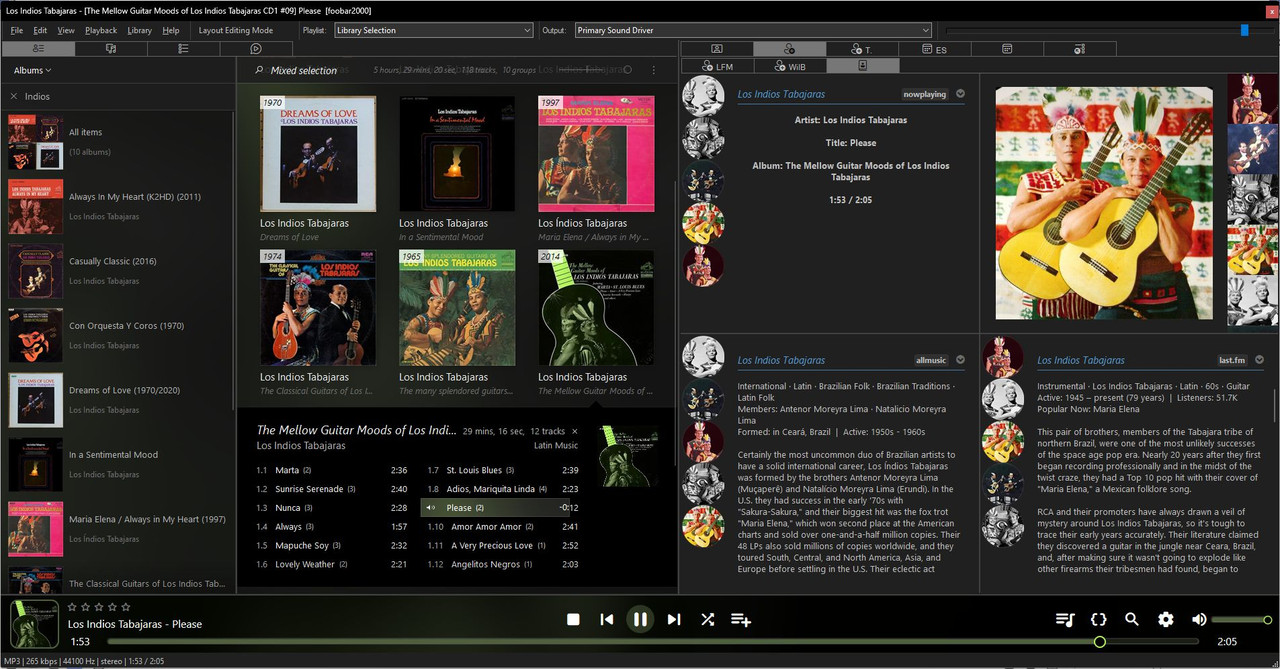Screen dimensions: 1280x669
Task: Open the Dreams of Love 1970 album cover
Action: [318, 153]
